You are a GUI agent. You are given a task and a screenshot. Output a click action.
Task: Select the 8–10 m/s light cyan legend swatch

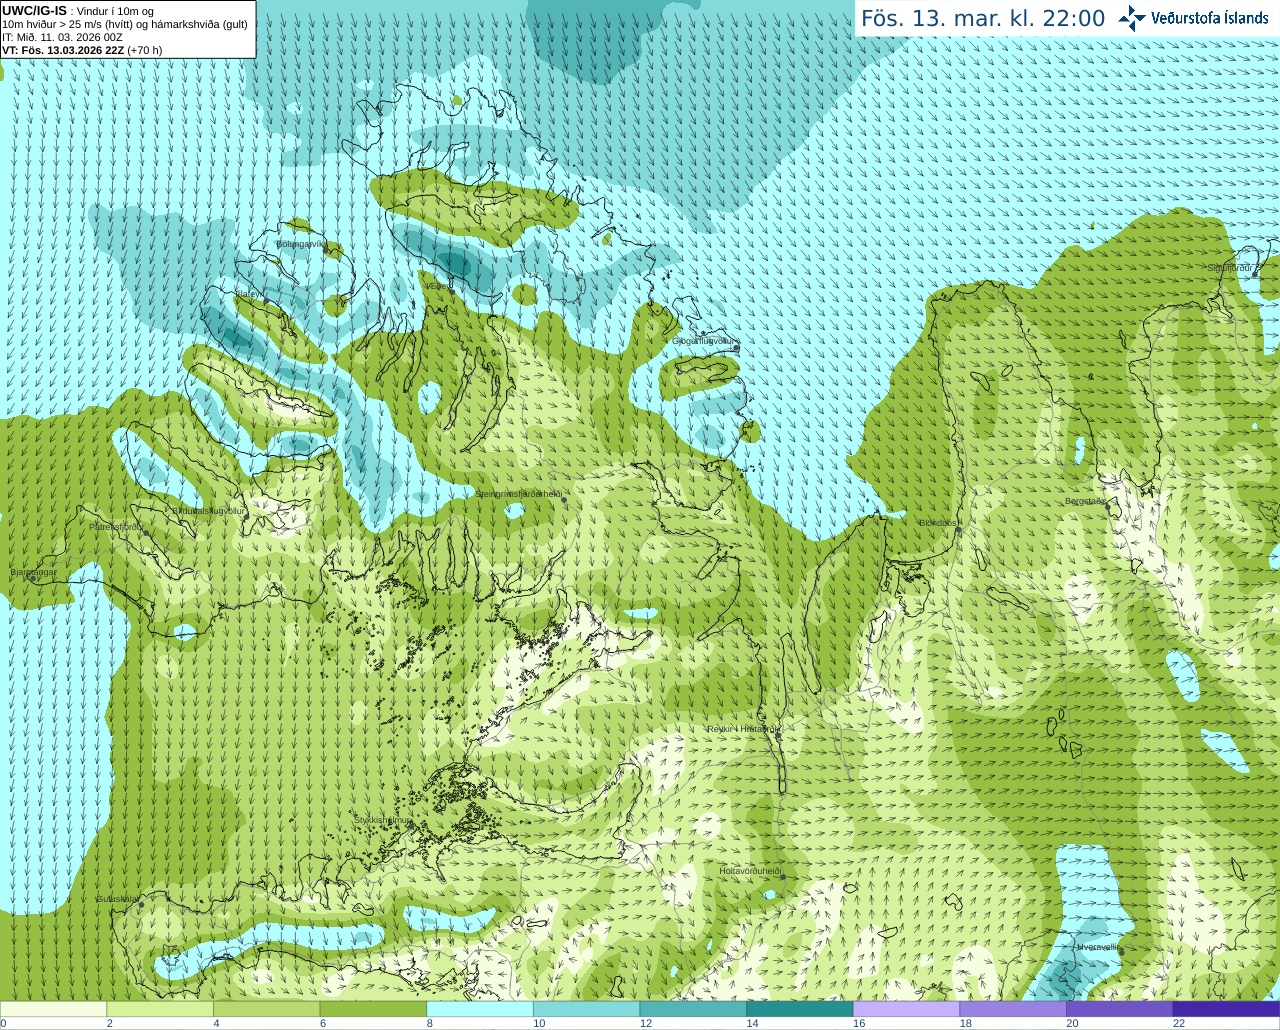480,1009
